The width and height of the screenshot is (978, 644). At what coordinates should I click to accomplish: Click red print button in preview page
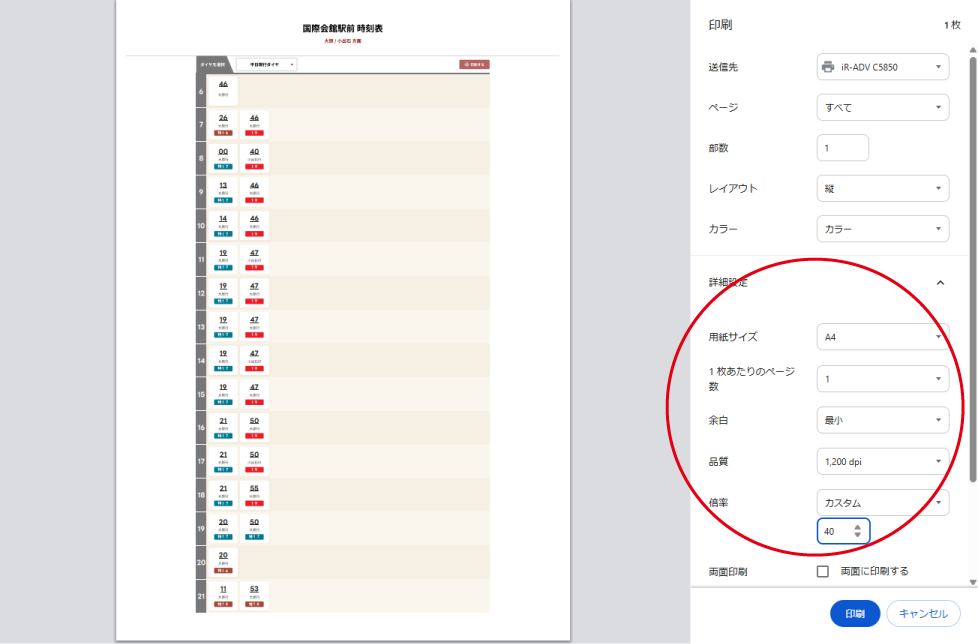point(474,64)
